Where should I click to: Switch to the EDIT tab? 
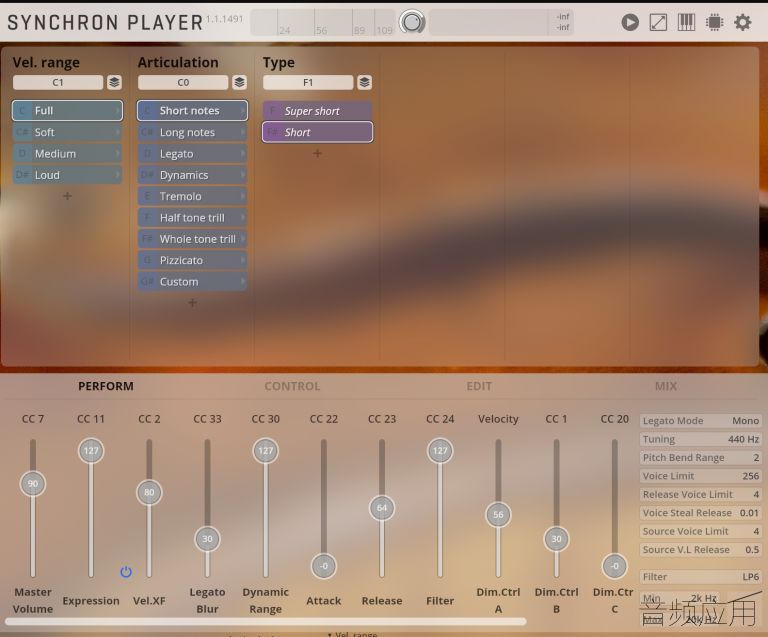pos(479,386)
